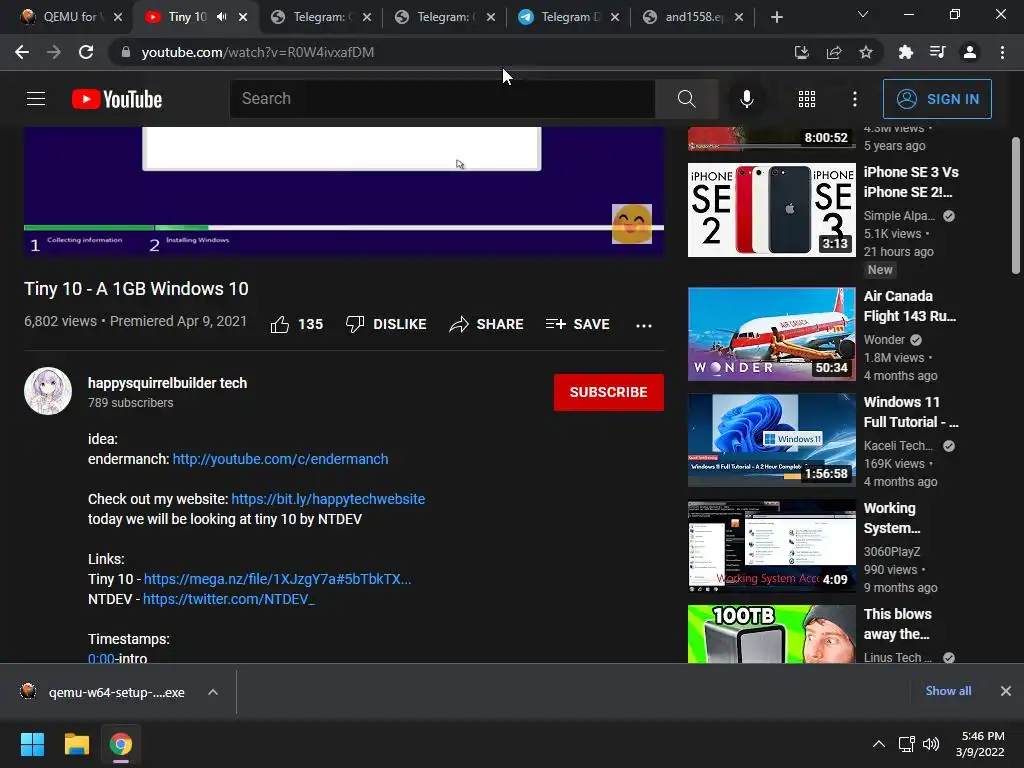Open the qemu-w64-setup exe download
Image resolution: width=1024 pixels, height=768 pixels.
[x=103, y=692]
